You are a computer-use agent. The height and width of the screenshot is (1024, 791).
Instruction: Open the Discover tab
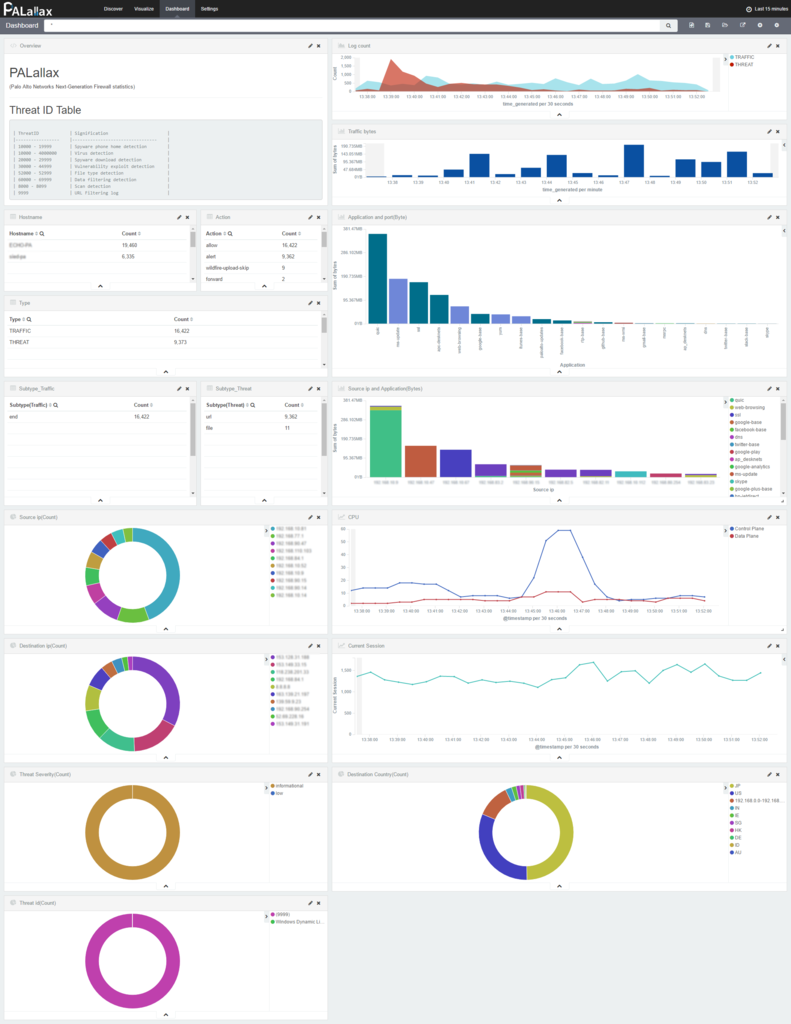pyautogui.click(x=113, y=8)
